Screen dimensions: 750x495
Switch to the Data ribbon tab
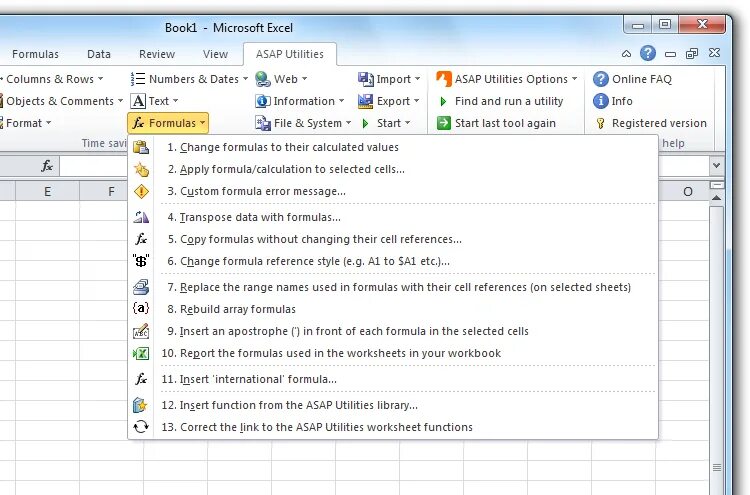(99, 54)
